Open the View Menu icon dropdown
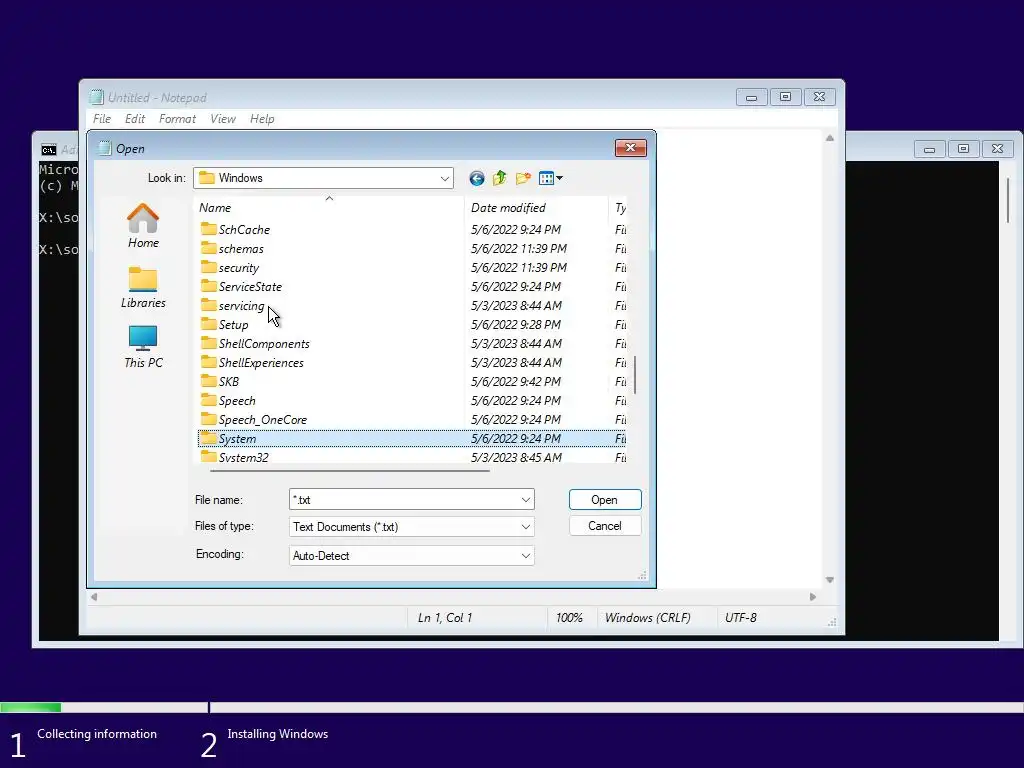This screenshot has height=768, width=1024. tap(551, 178)
